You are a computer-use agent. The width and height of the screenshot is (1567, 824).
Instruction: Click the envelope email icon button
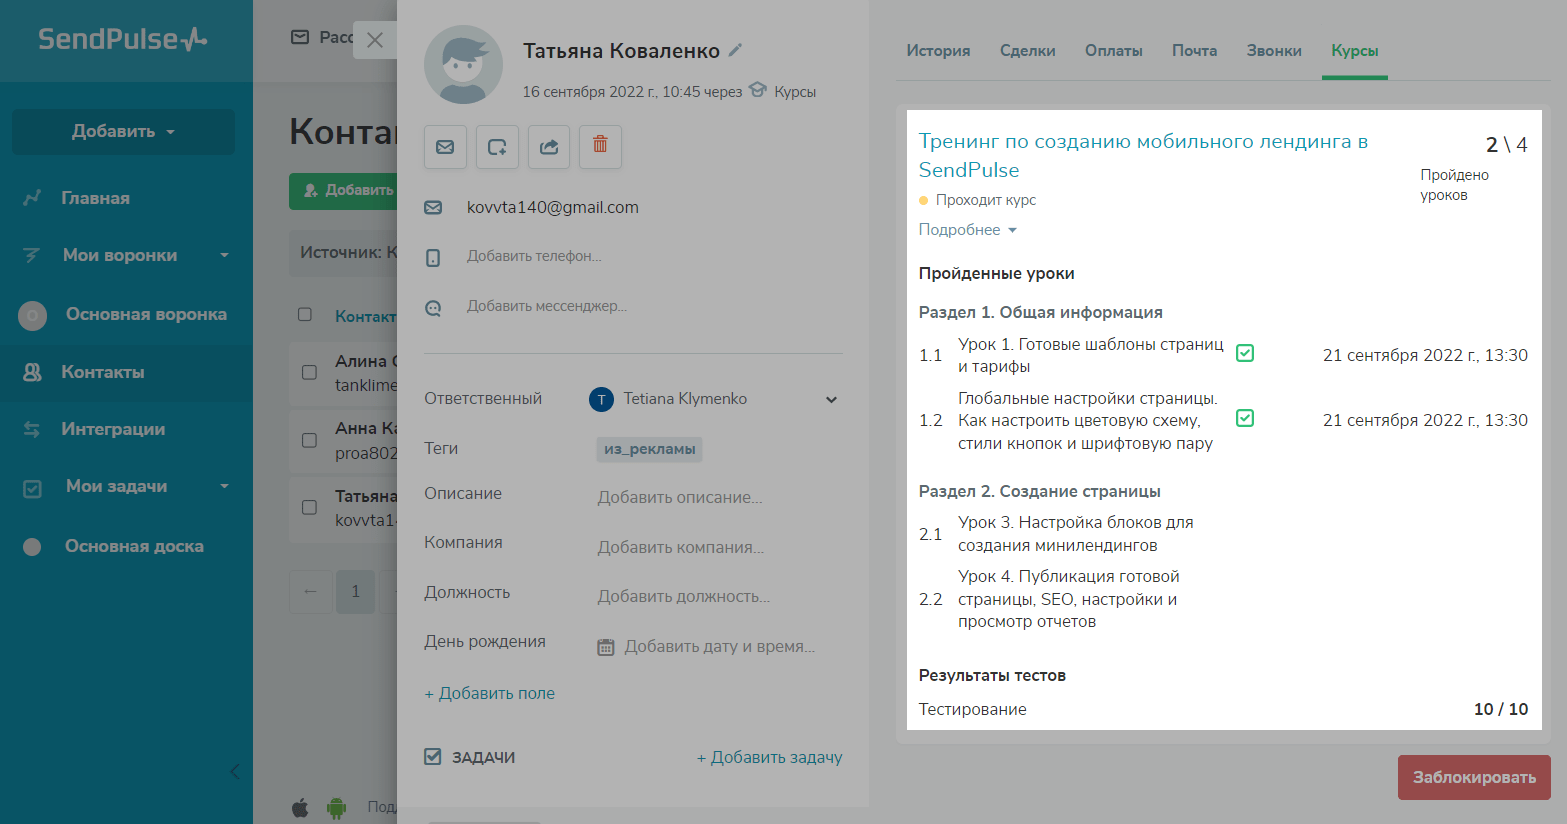click(445, 147)
